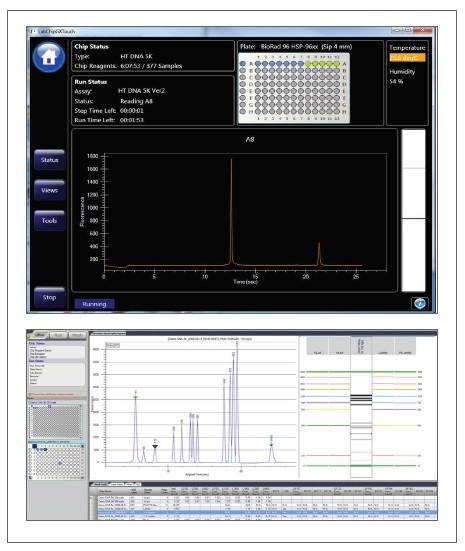Screen dimensions: 465x551
Task: Pick well H1 on the plate diagram
Action: coord(258,112)
